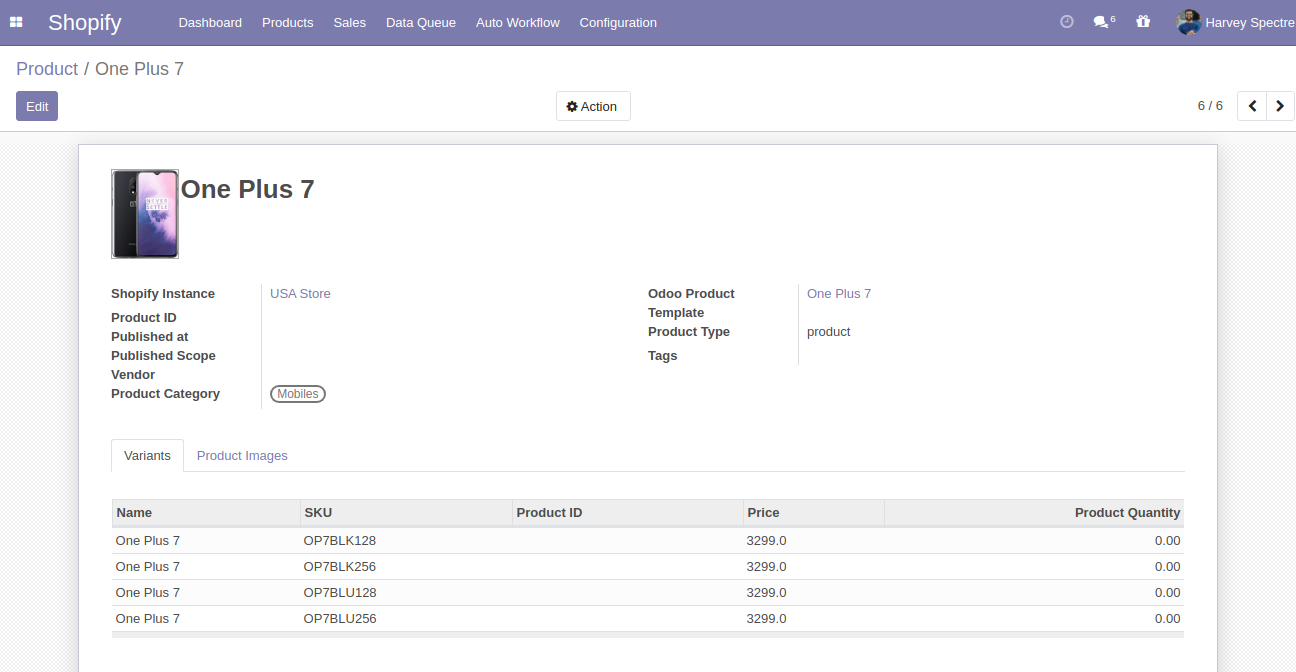Open variant row with SKU OP7BLU128
The image size is (1296, 672).
point(340,593)
